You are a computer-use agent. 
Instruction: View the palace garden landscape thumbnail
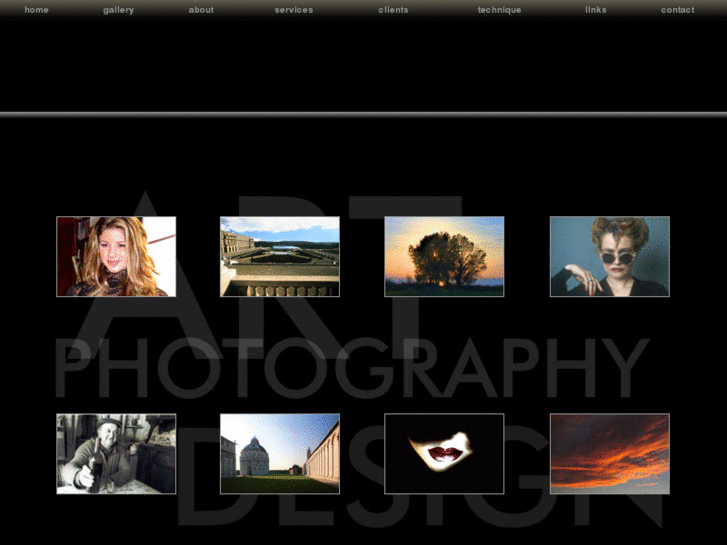280,257
